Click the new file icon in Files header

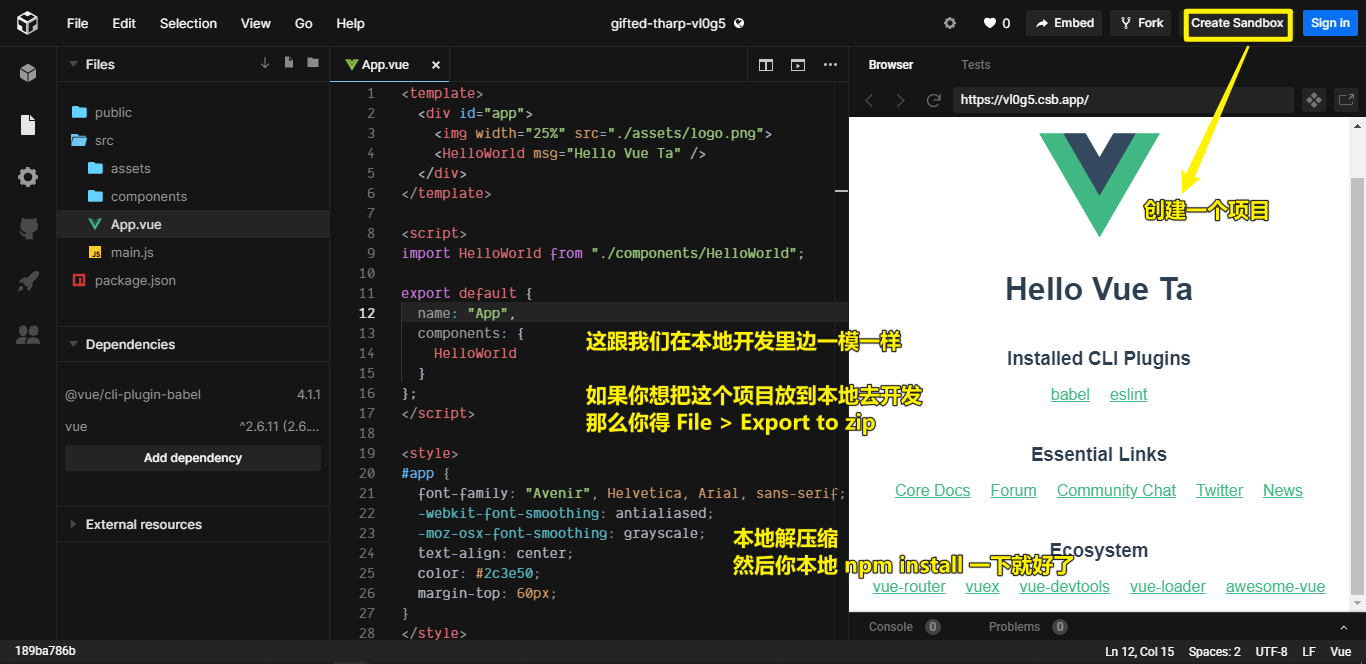[289, 63]
